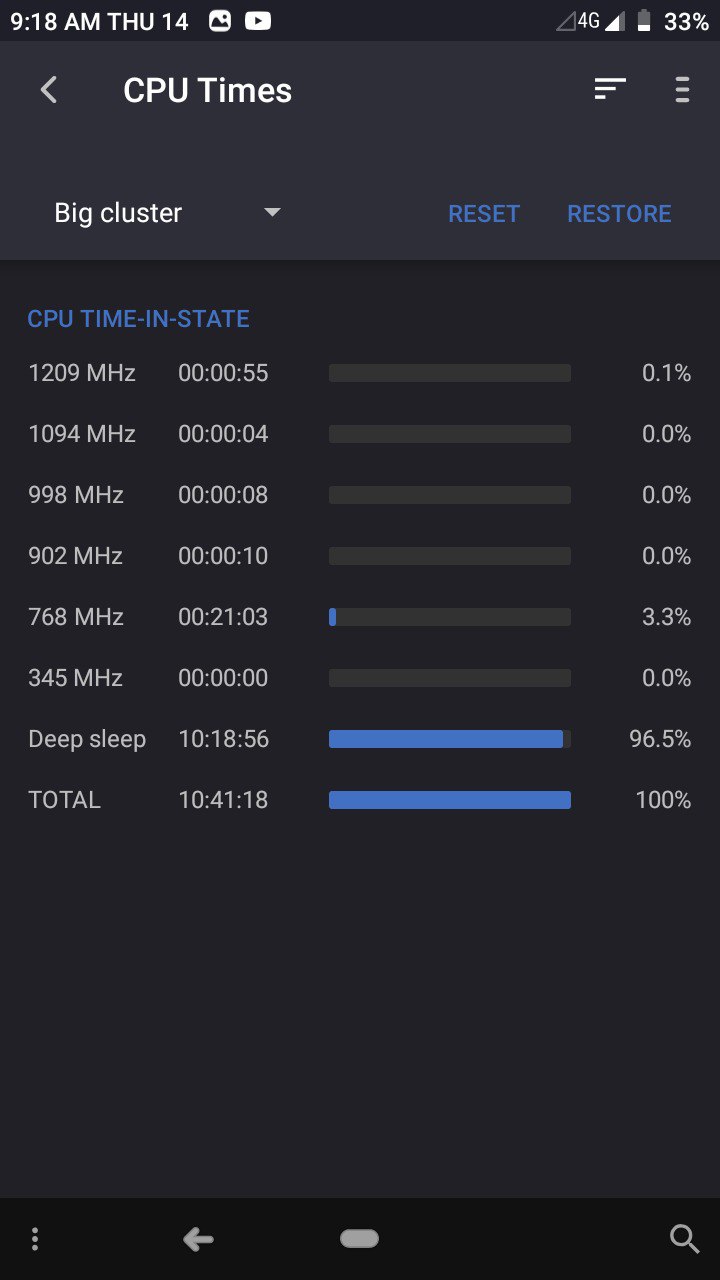The width and height of the screenshot is (720, 1280).
Task: Open the sort options icon
Action: coord(610,89)
